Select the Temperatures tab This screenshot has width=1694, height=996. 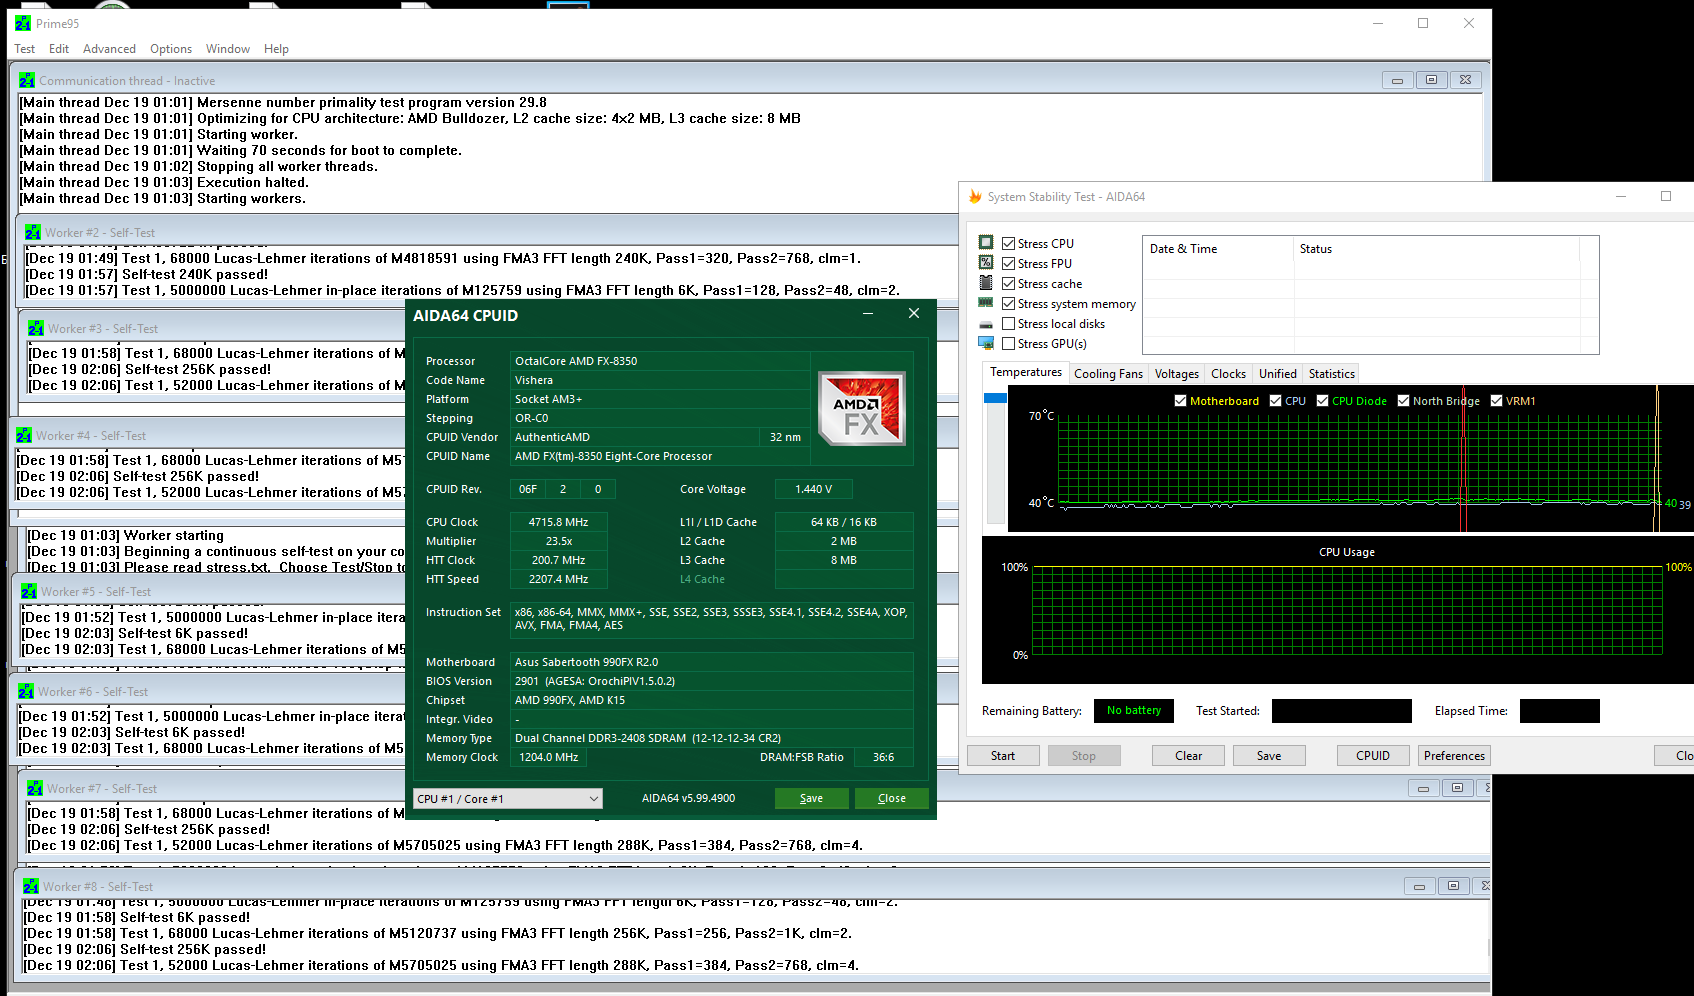[x=1026, y=372]
